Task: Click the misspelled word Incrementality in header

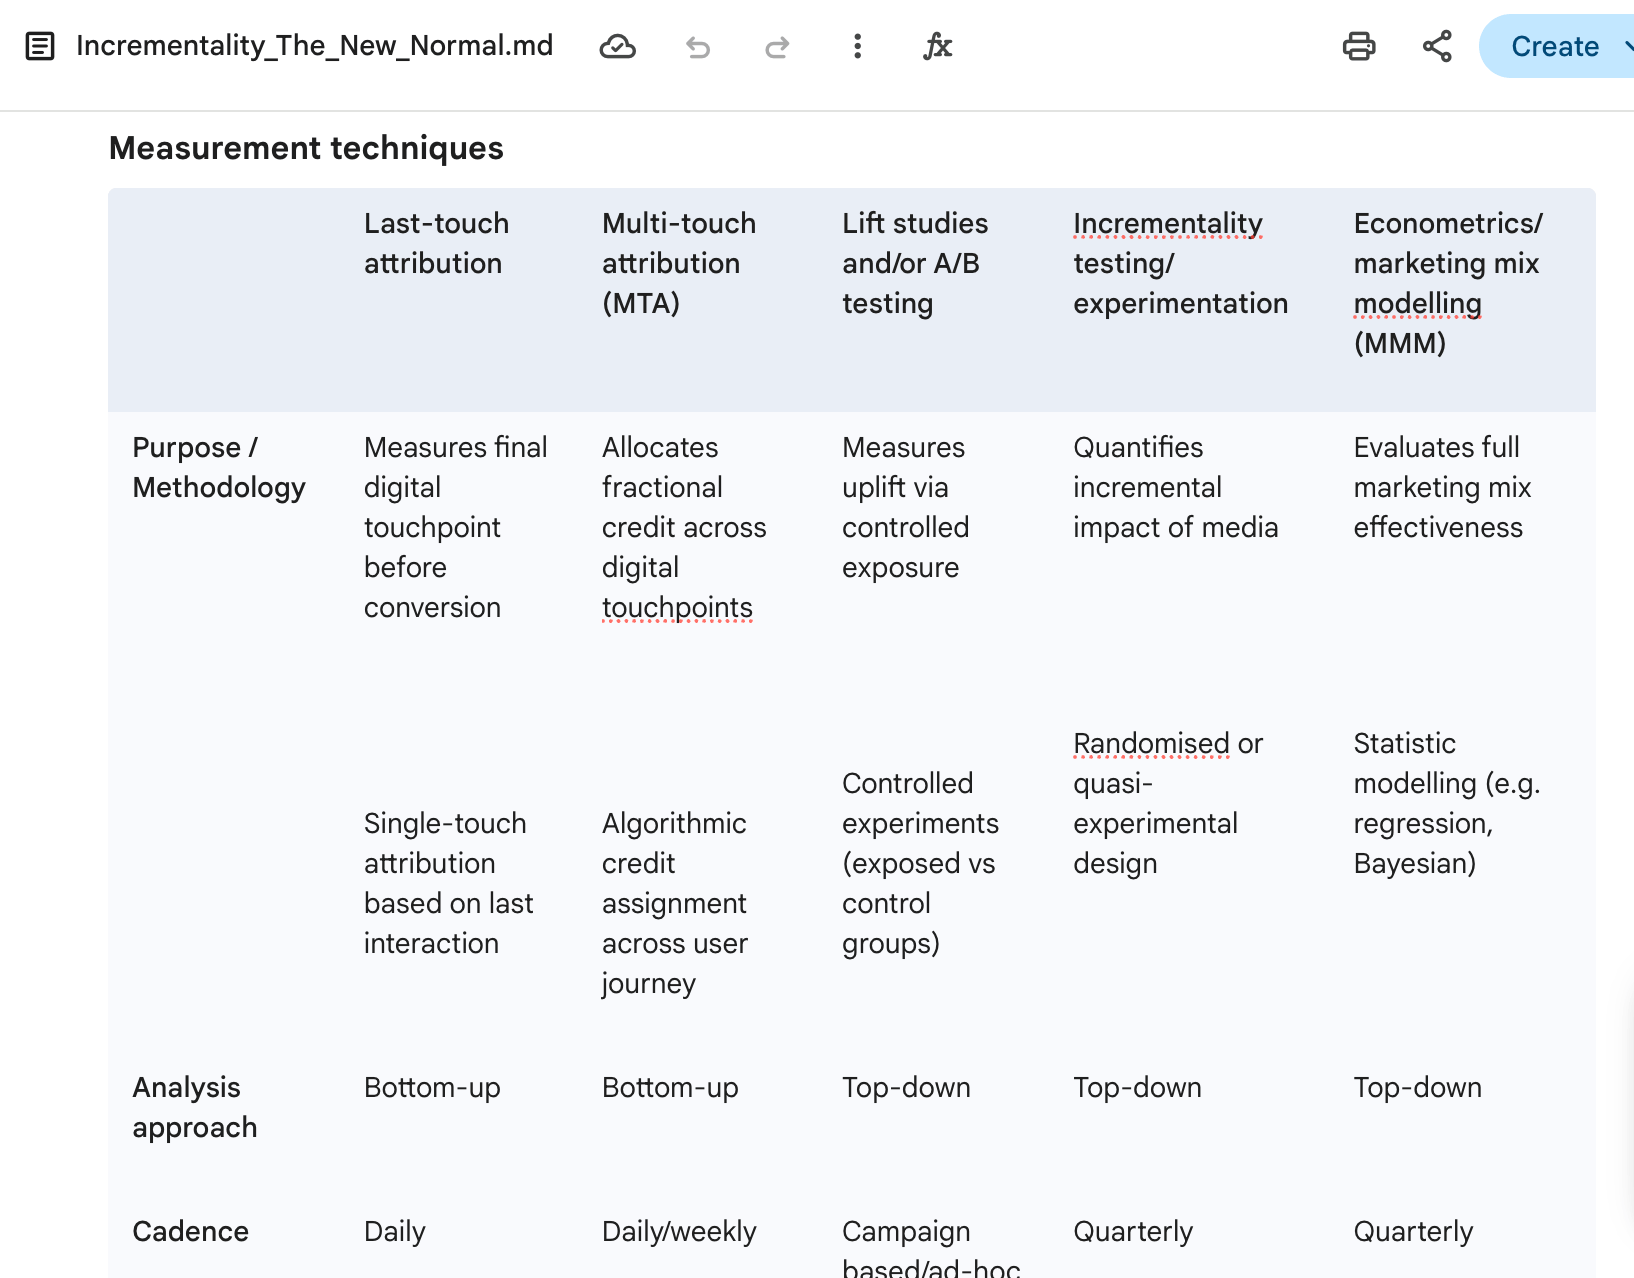Action: click(x=1167, y=223)
